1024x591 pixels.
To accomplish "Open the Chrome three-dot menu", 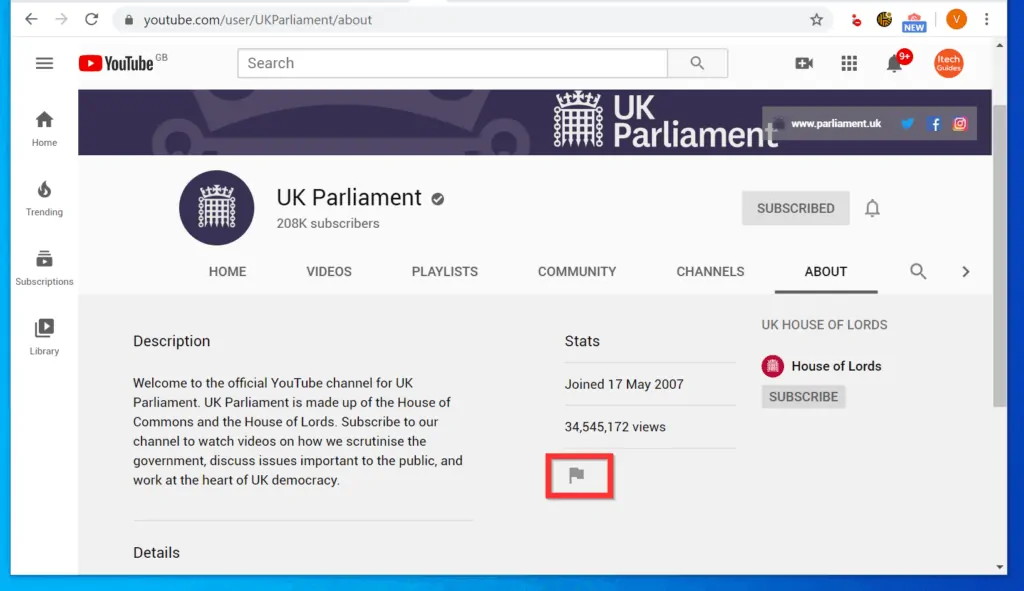I will 987,20.
